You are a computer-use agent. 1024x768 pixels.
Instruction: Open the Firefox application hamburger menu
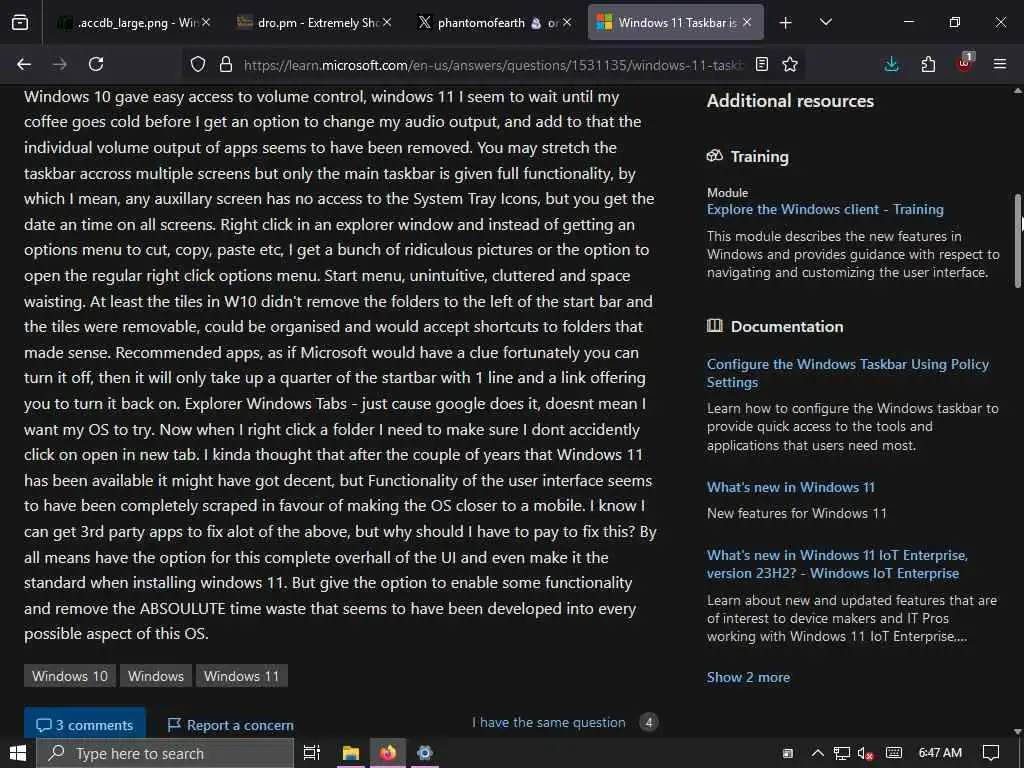1000,64
